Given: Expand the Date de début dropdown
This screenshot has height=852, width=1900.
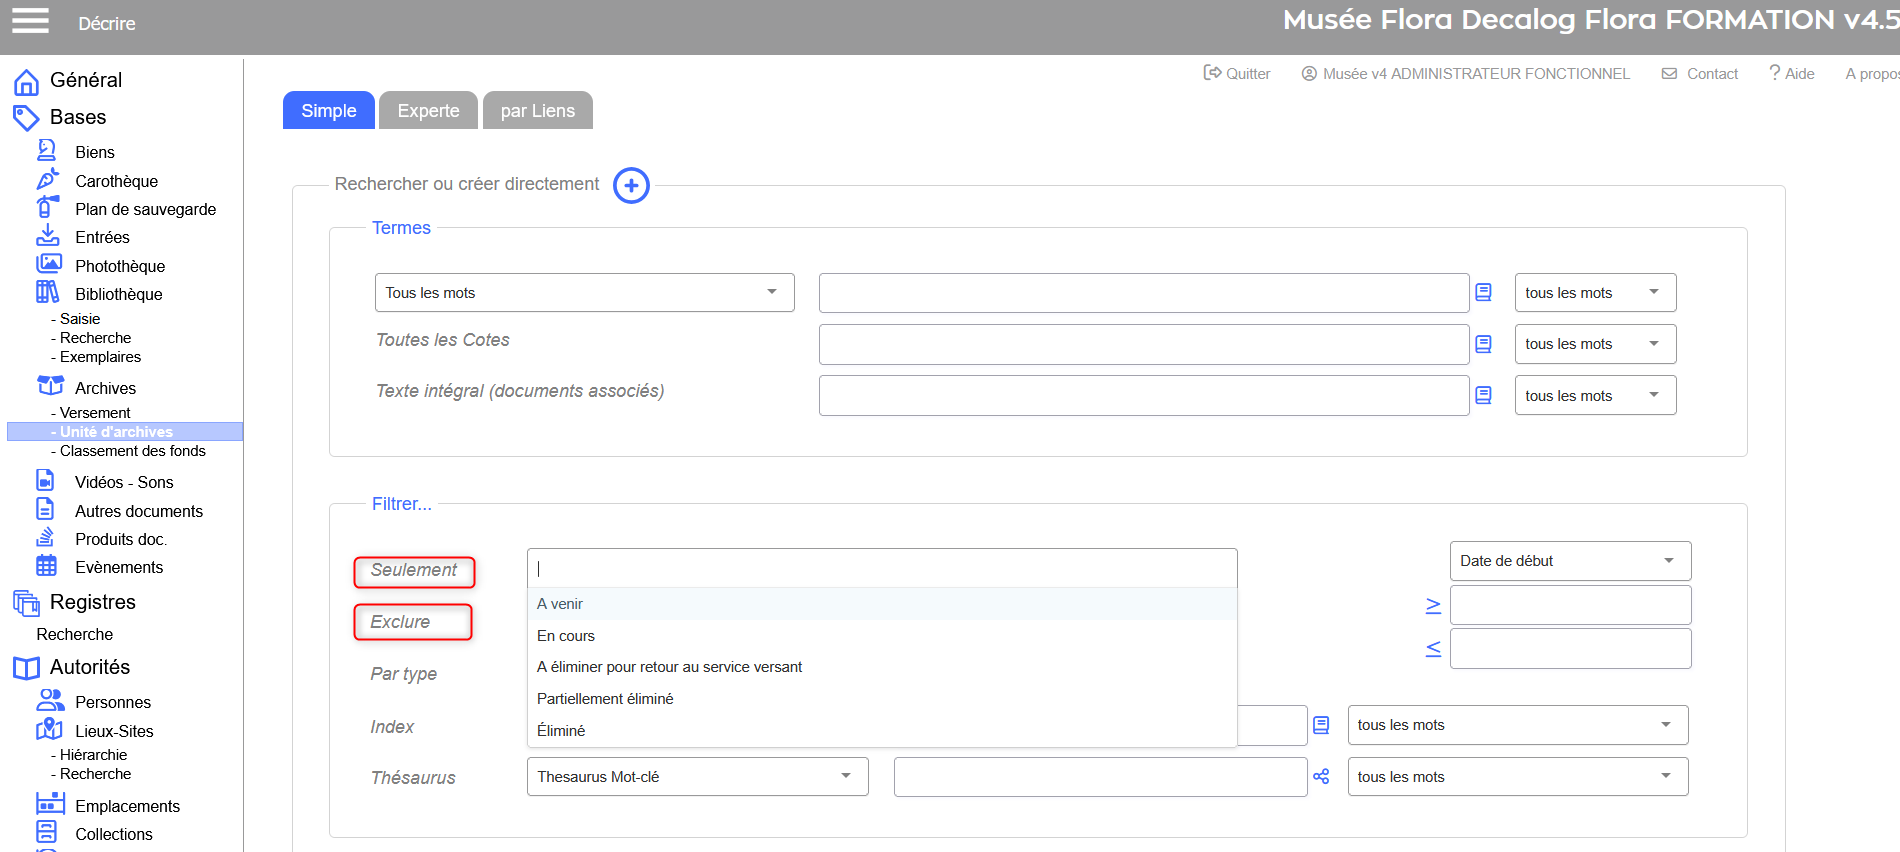Looking at the screenshot, I should (1570, 561).
